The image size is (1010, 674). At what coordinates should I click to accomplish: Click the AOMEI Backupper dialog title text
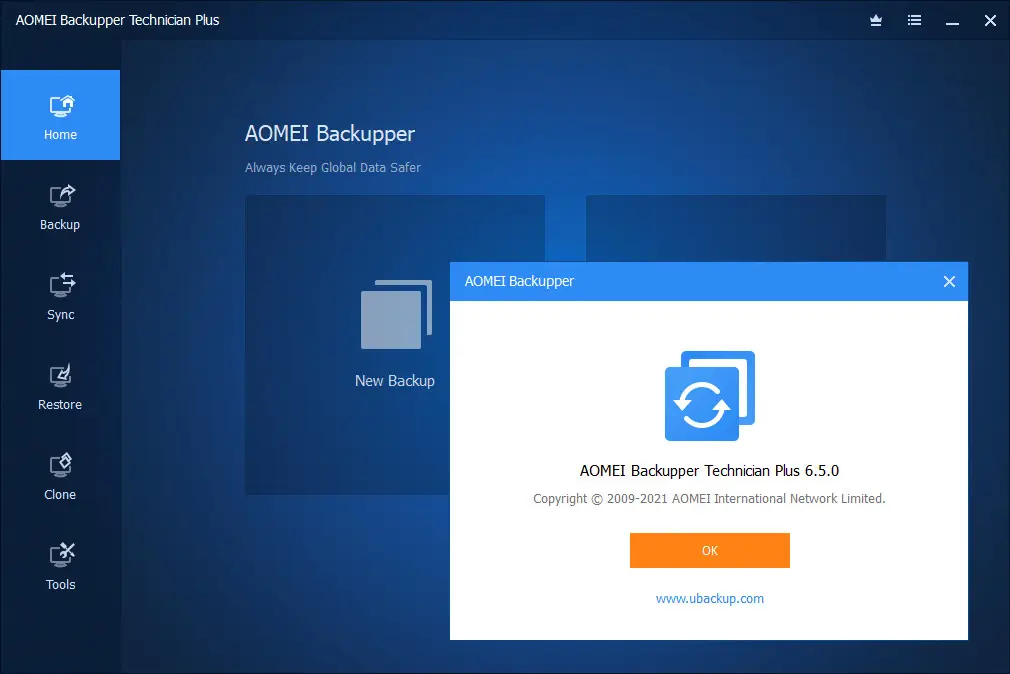(x=519, y=282)
